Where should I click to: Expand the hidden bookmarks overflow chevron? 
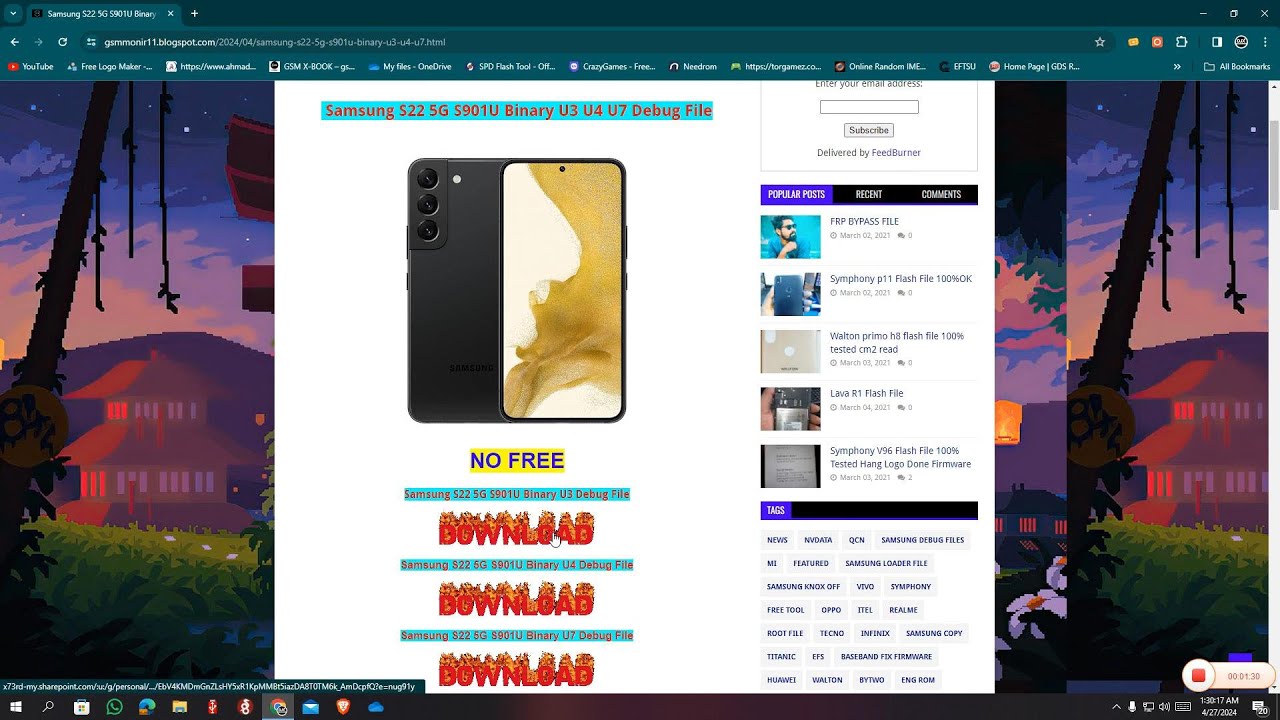click(1177, 67)
